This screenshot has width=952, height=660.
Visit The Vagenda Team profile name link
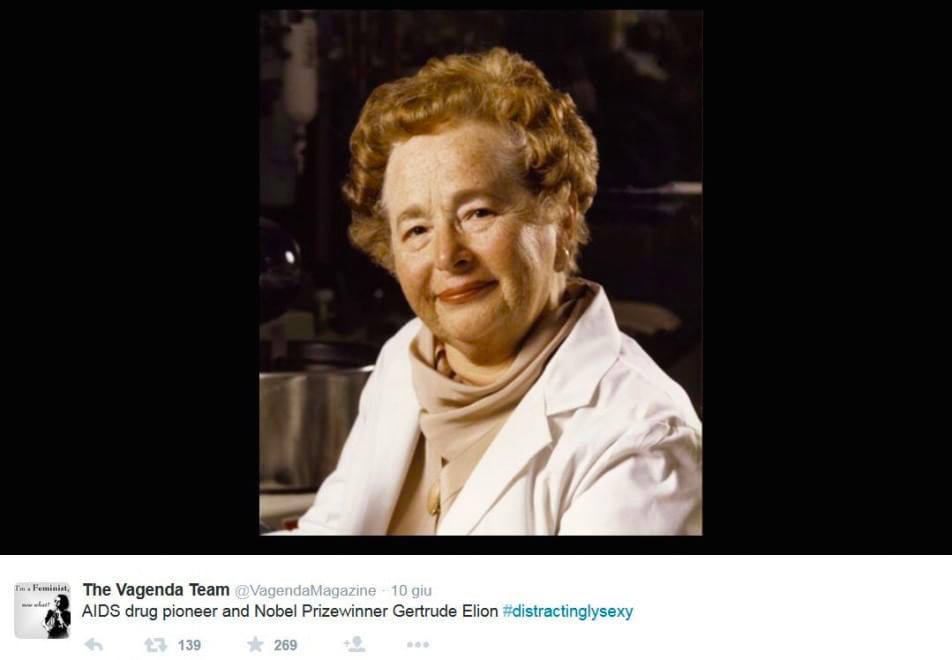point(156,590)
